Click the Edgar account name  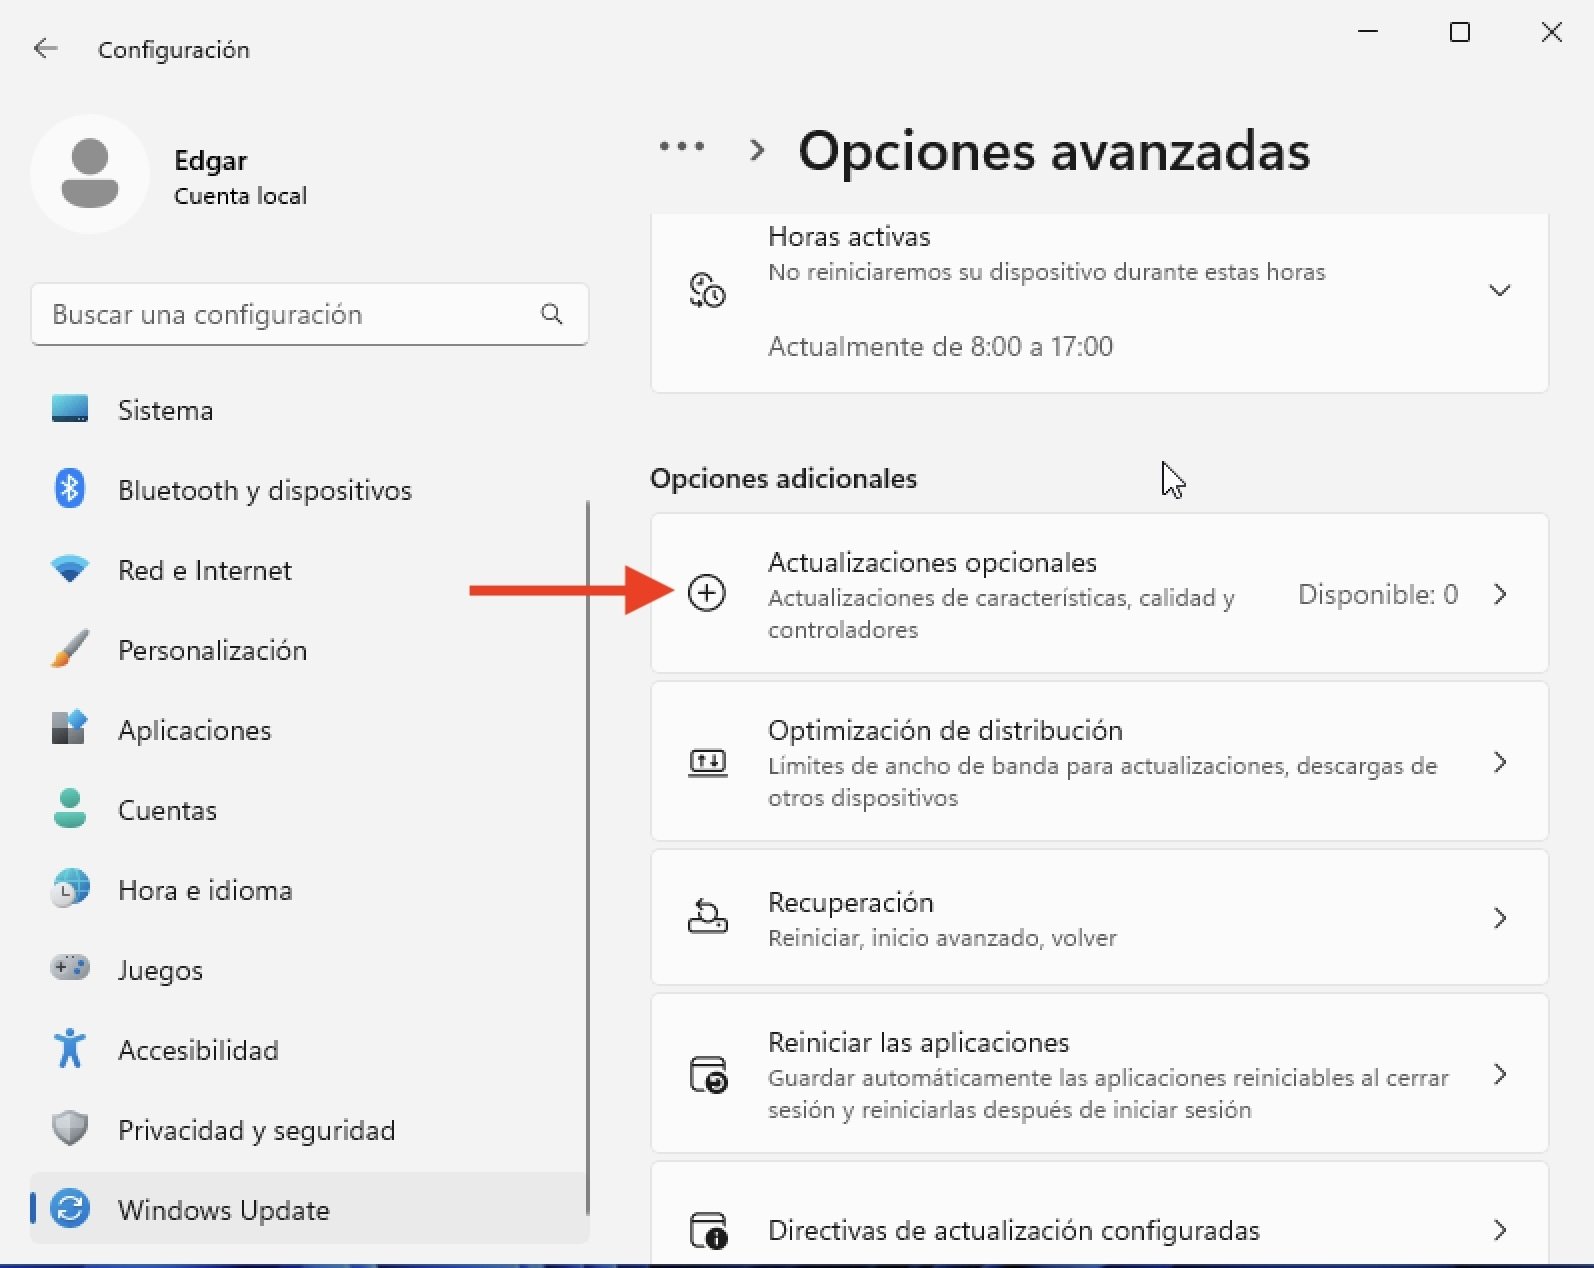point(210,160)
